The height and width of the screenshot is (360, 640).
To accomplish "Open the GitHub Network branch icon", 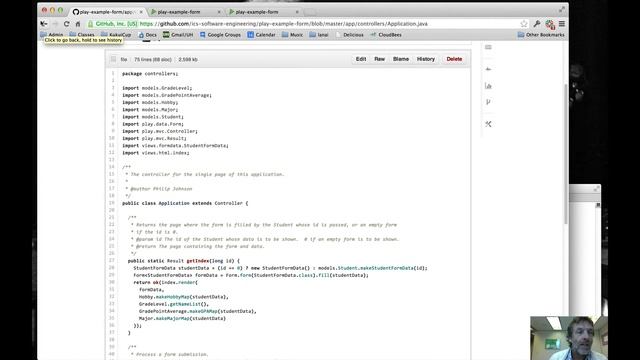I will [488, 102].
